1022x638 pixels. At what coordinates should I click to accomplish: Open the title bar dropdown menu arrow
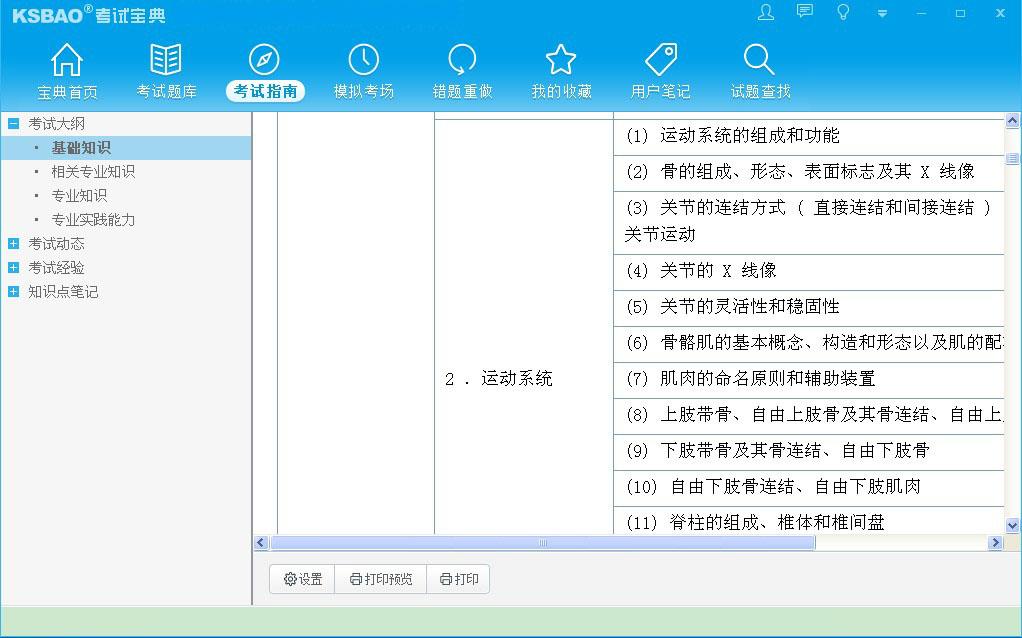pyautogui.click(x=882, y=13)
